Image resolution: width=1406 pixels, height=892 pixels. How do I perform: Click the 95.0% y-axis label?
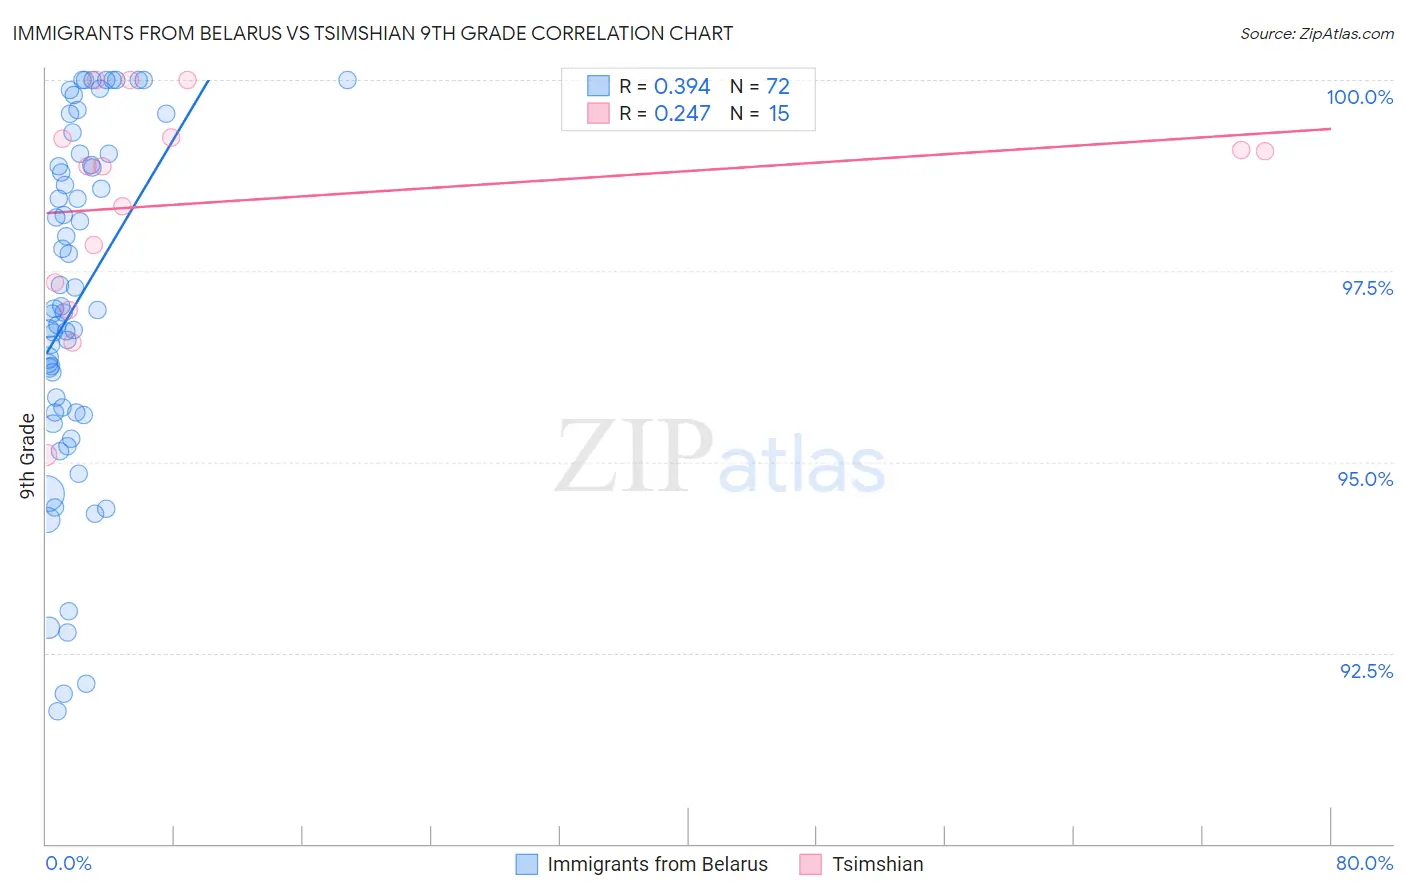1365,479
